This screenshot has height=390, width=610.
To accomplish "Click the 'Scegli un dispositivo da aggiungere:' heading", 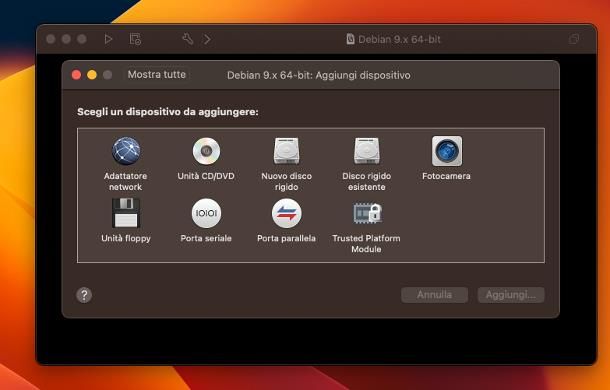I will coord(168,112).
